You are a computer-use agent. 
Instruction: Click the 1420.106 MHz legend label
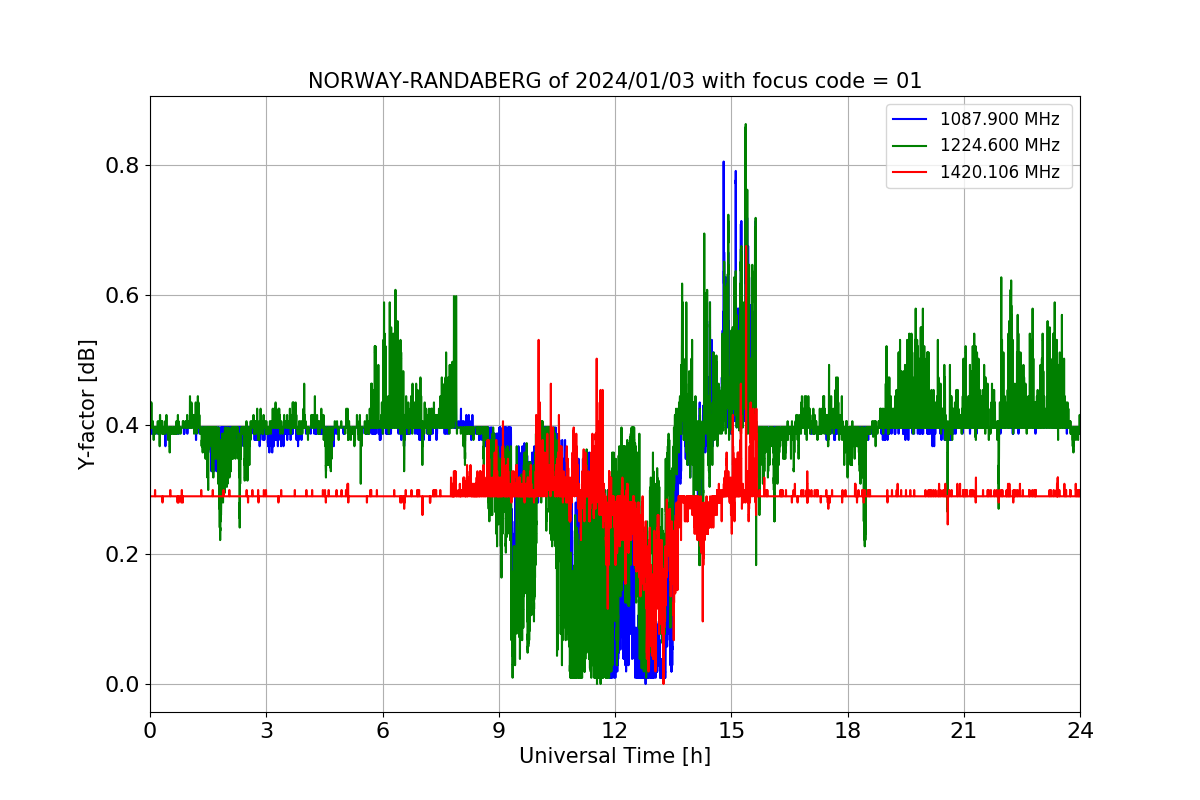tap(999, 172)
